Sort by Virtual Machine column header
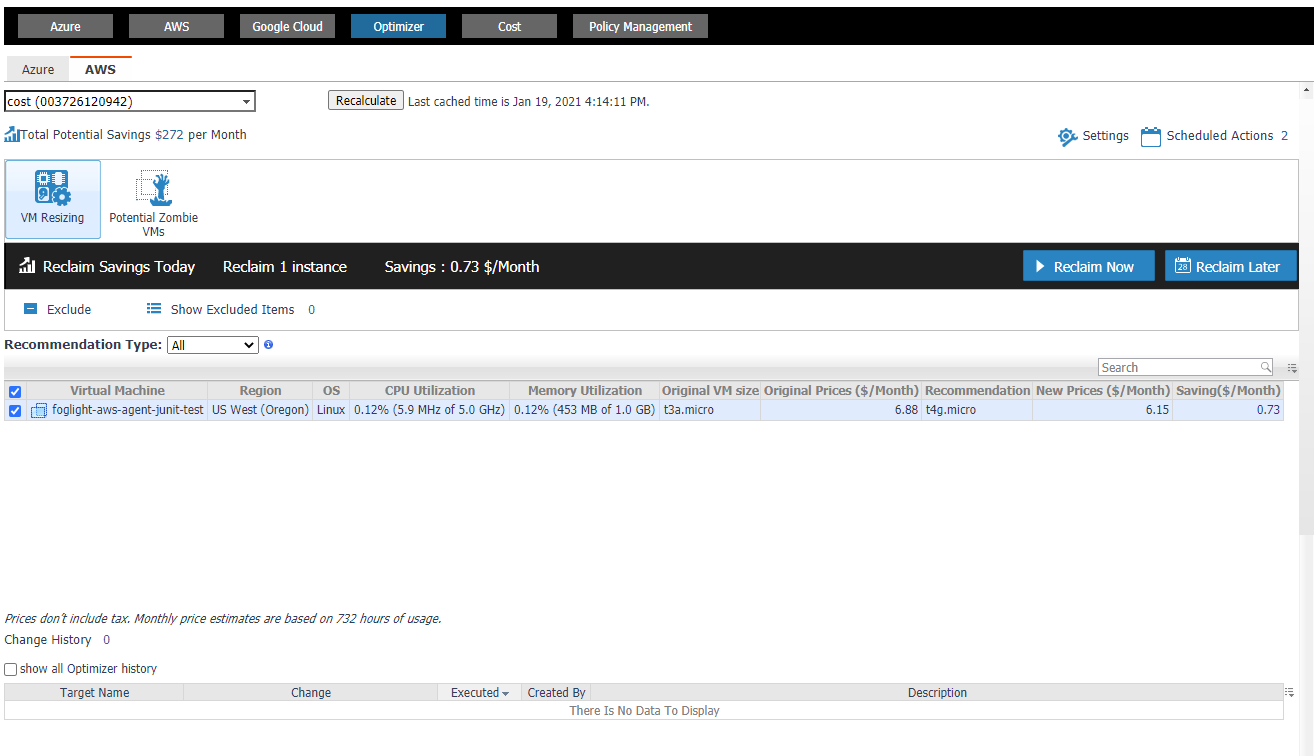1316x756 pixels. click(117, 390)
